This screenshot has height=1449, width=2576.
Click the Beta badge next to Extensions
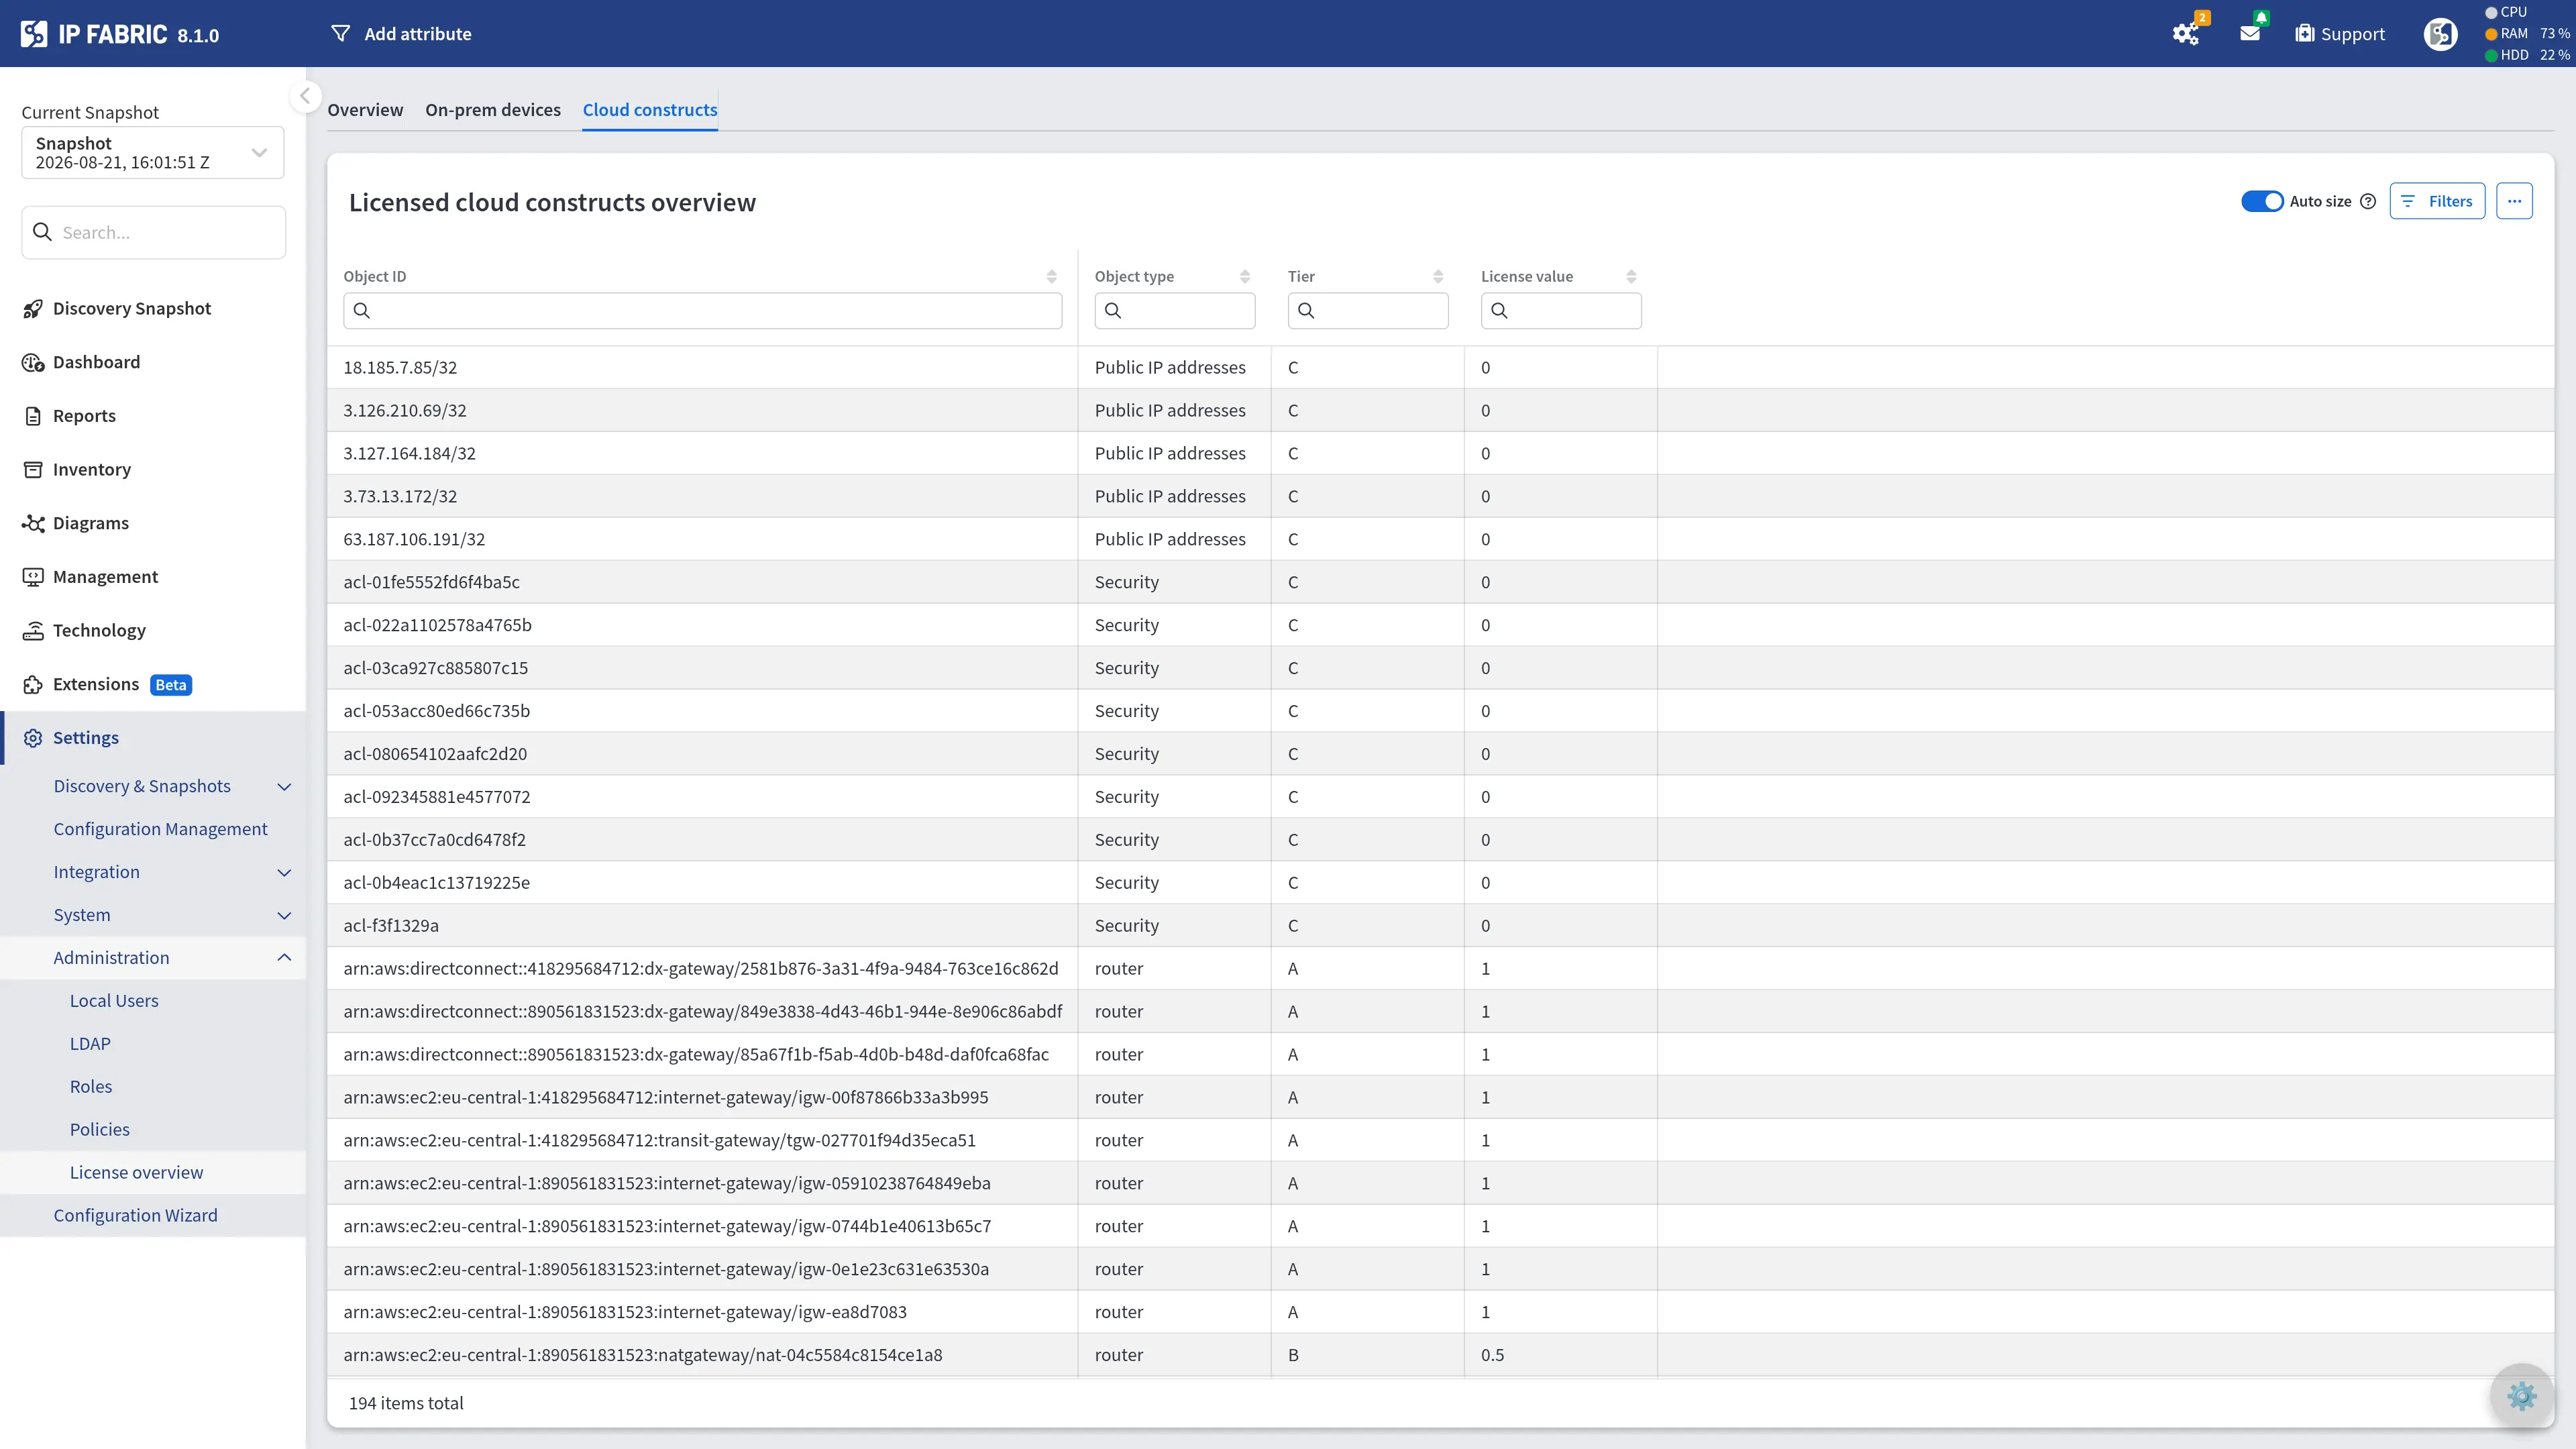click(171, 685)
